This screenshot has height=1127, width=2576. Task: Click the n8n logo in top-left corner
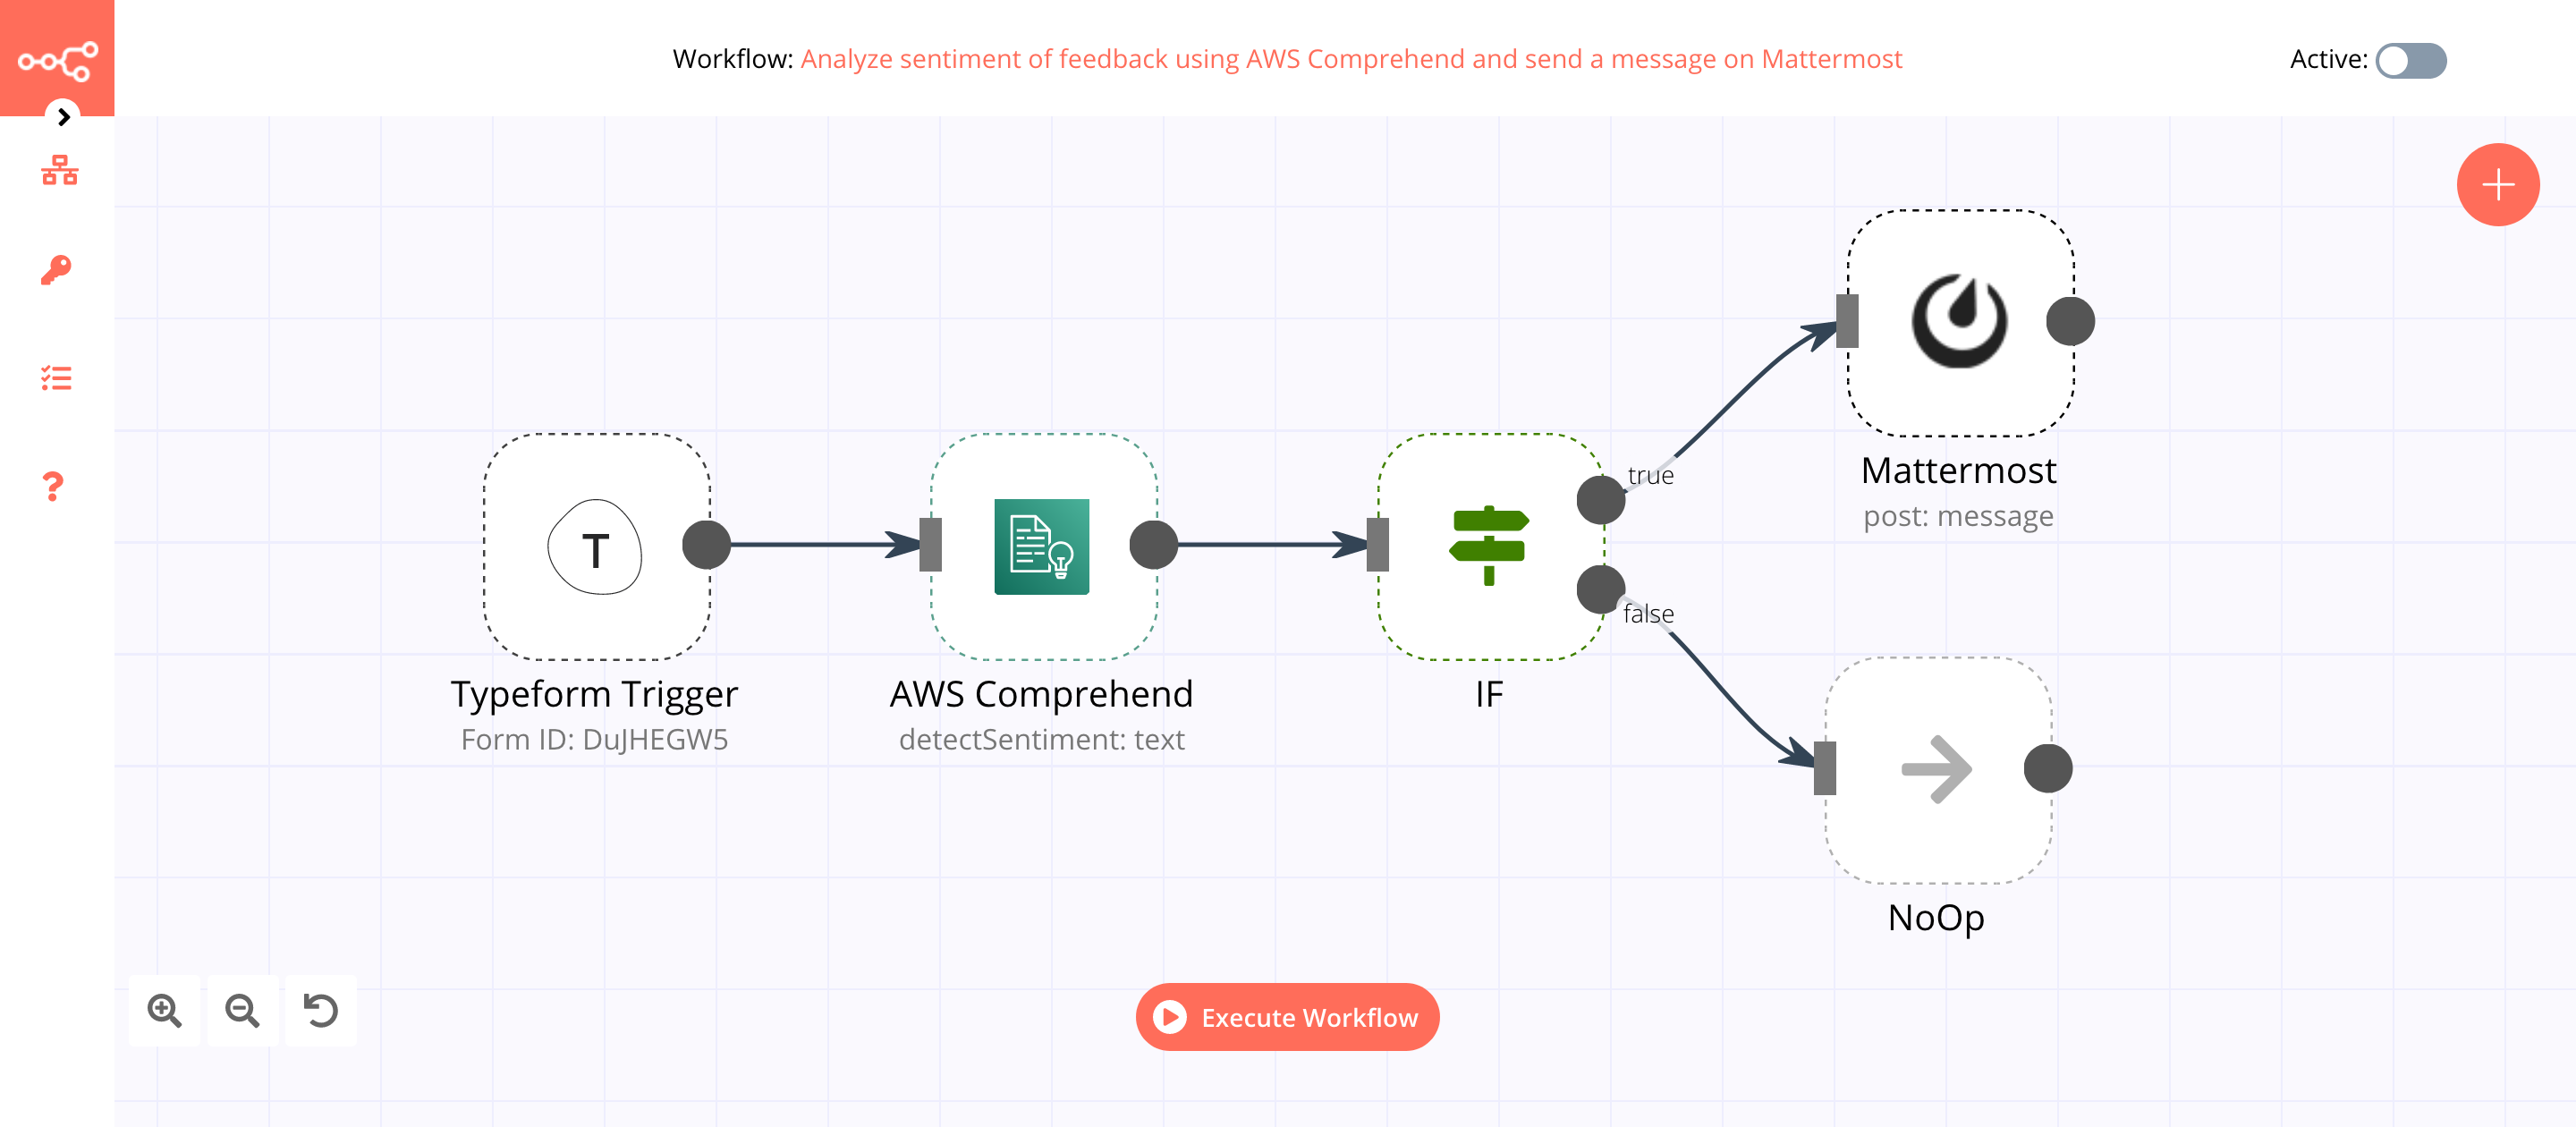pyautogui.click(x=57, y=59)
